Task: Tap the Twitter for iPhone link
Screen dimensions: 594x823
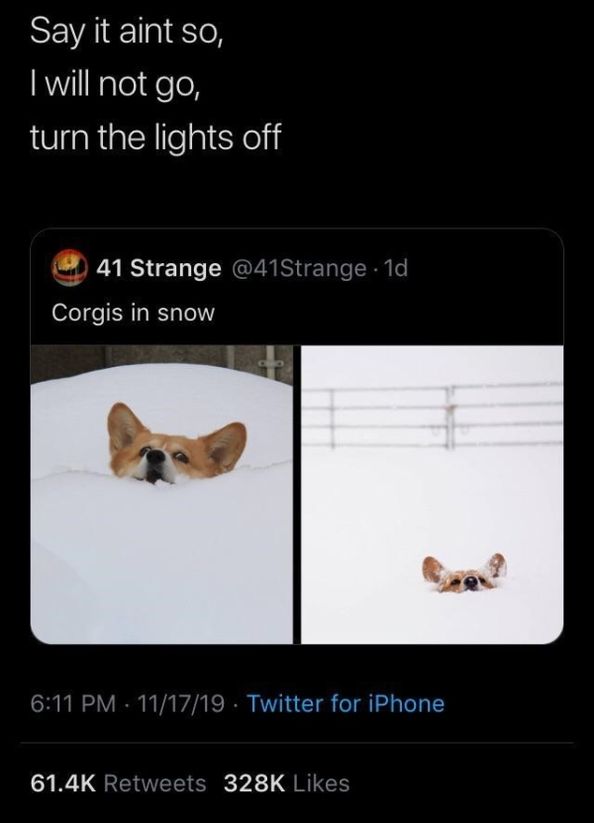Action: coord(345,704)
